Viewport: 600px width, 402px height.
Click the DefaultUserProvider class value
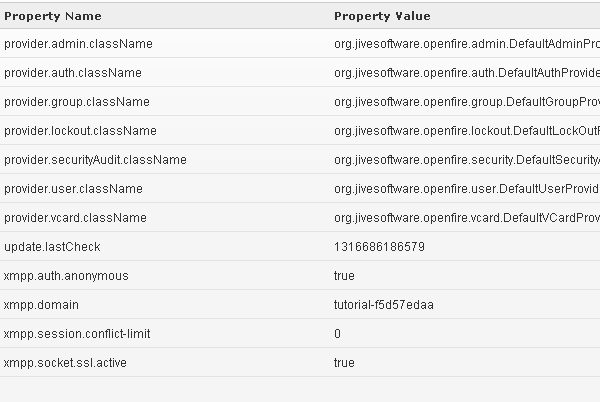click(467, 189)
